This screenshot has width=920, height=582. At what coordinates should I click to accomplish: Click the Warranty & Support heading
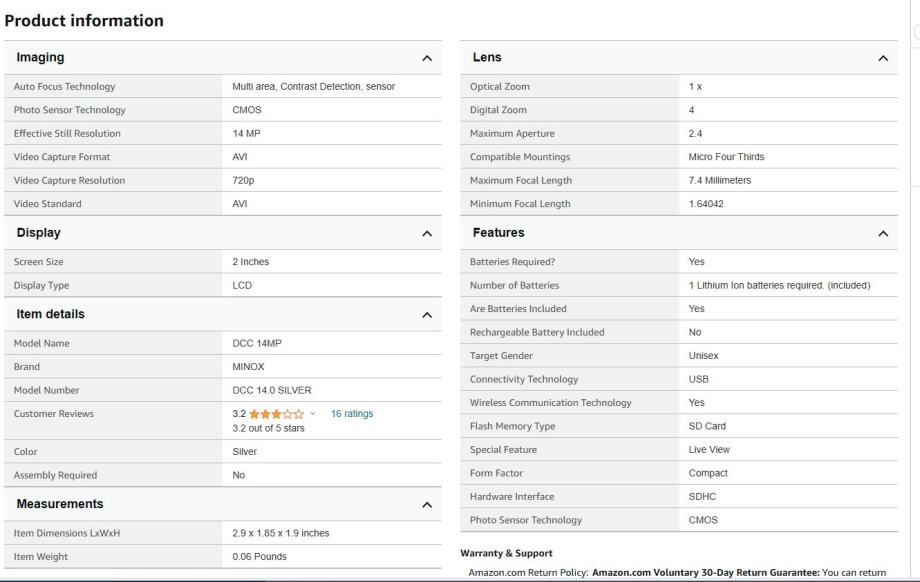point(506,552)
